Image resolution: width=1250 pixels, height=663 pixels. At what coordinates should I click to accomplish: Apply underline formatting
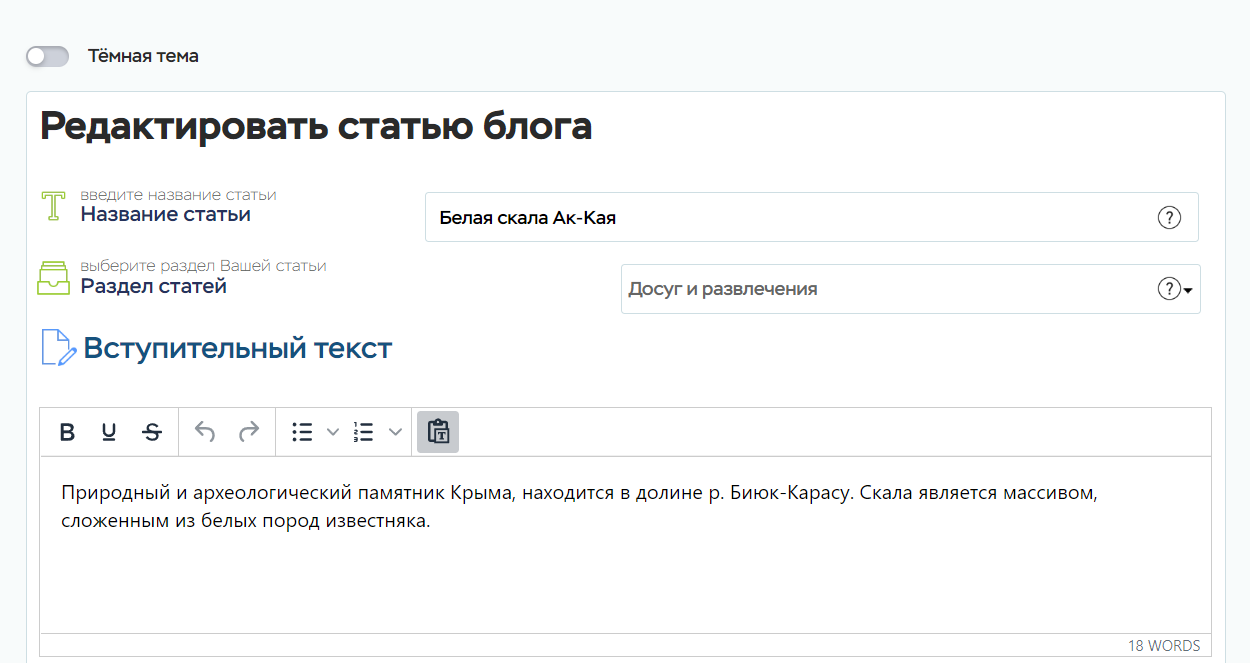[x=109, y=432]
